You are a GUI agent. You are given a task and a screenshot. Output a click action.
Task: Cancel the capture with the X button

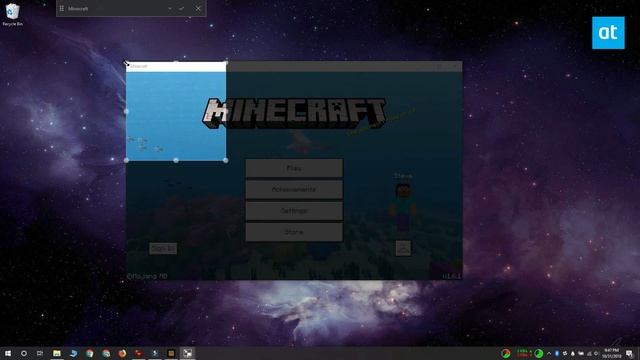tap(198, 8)
